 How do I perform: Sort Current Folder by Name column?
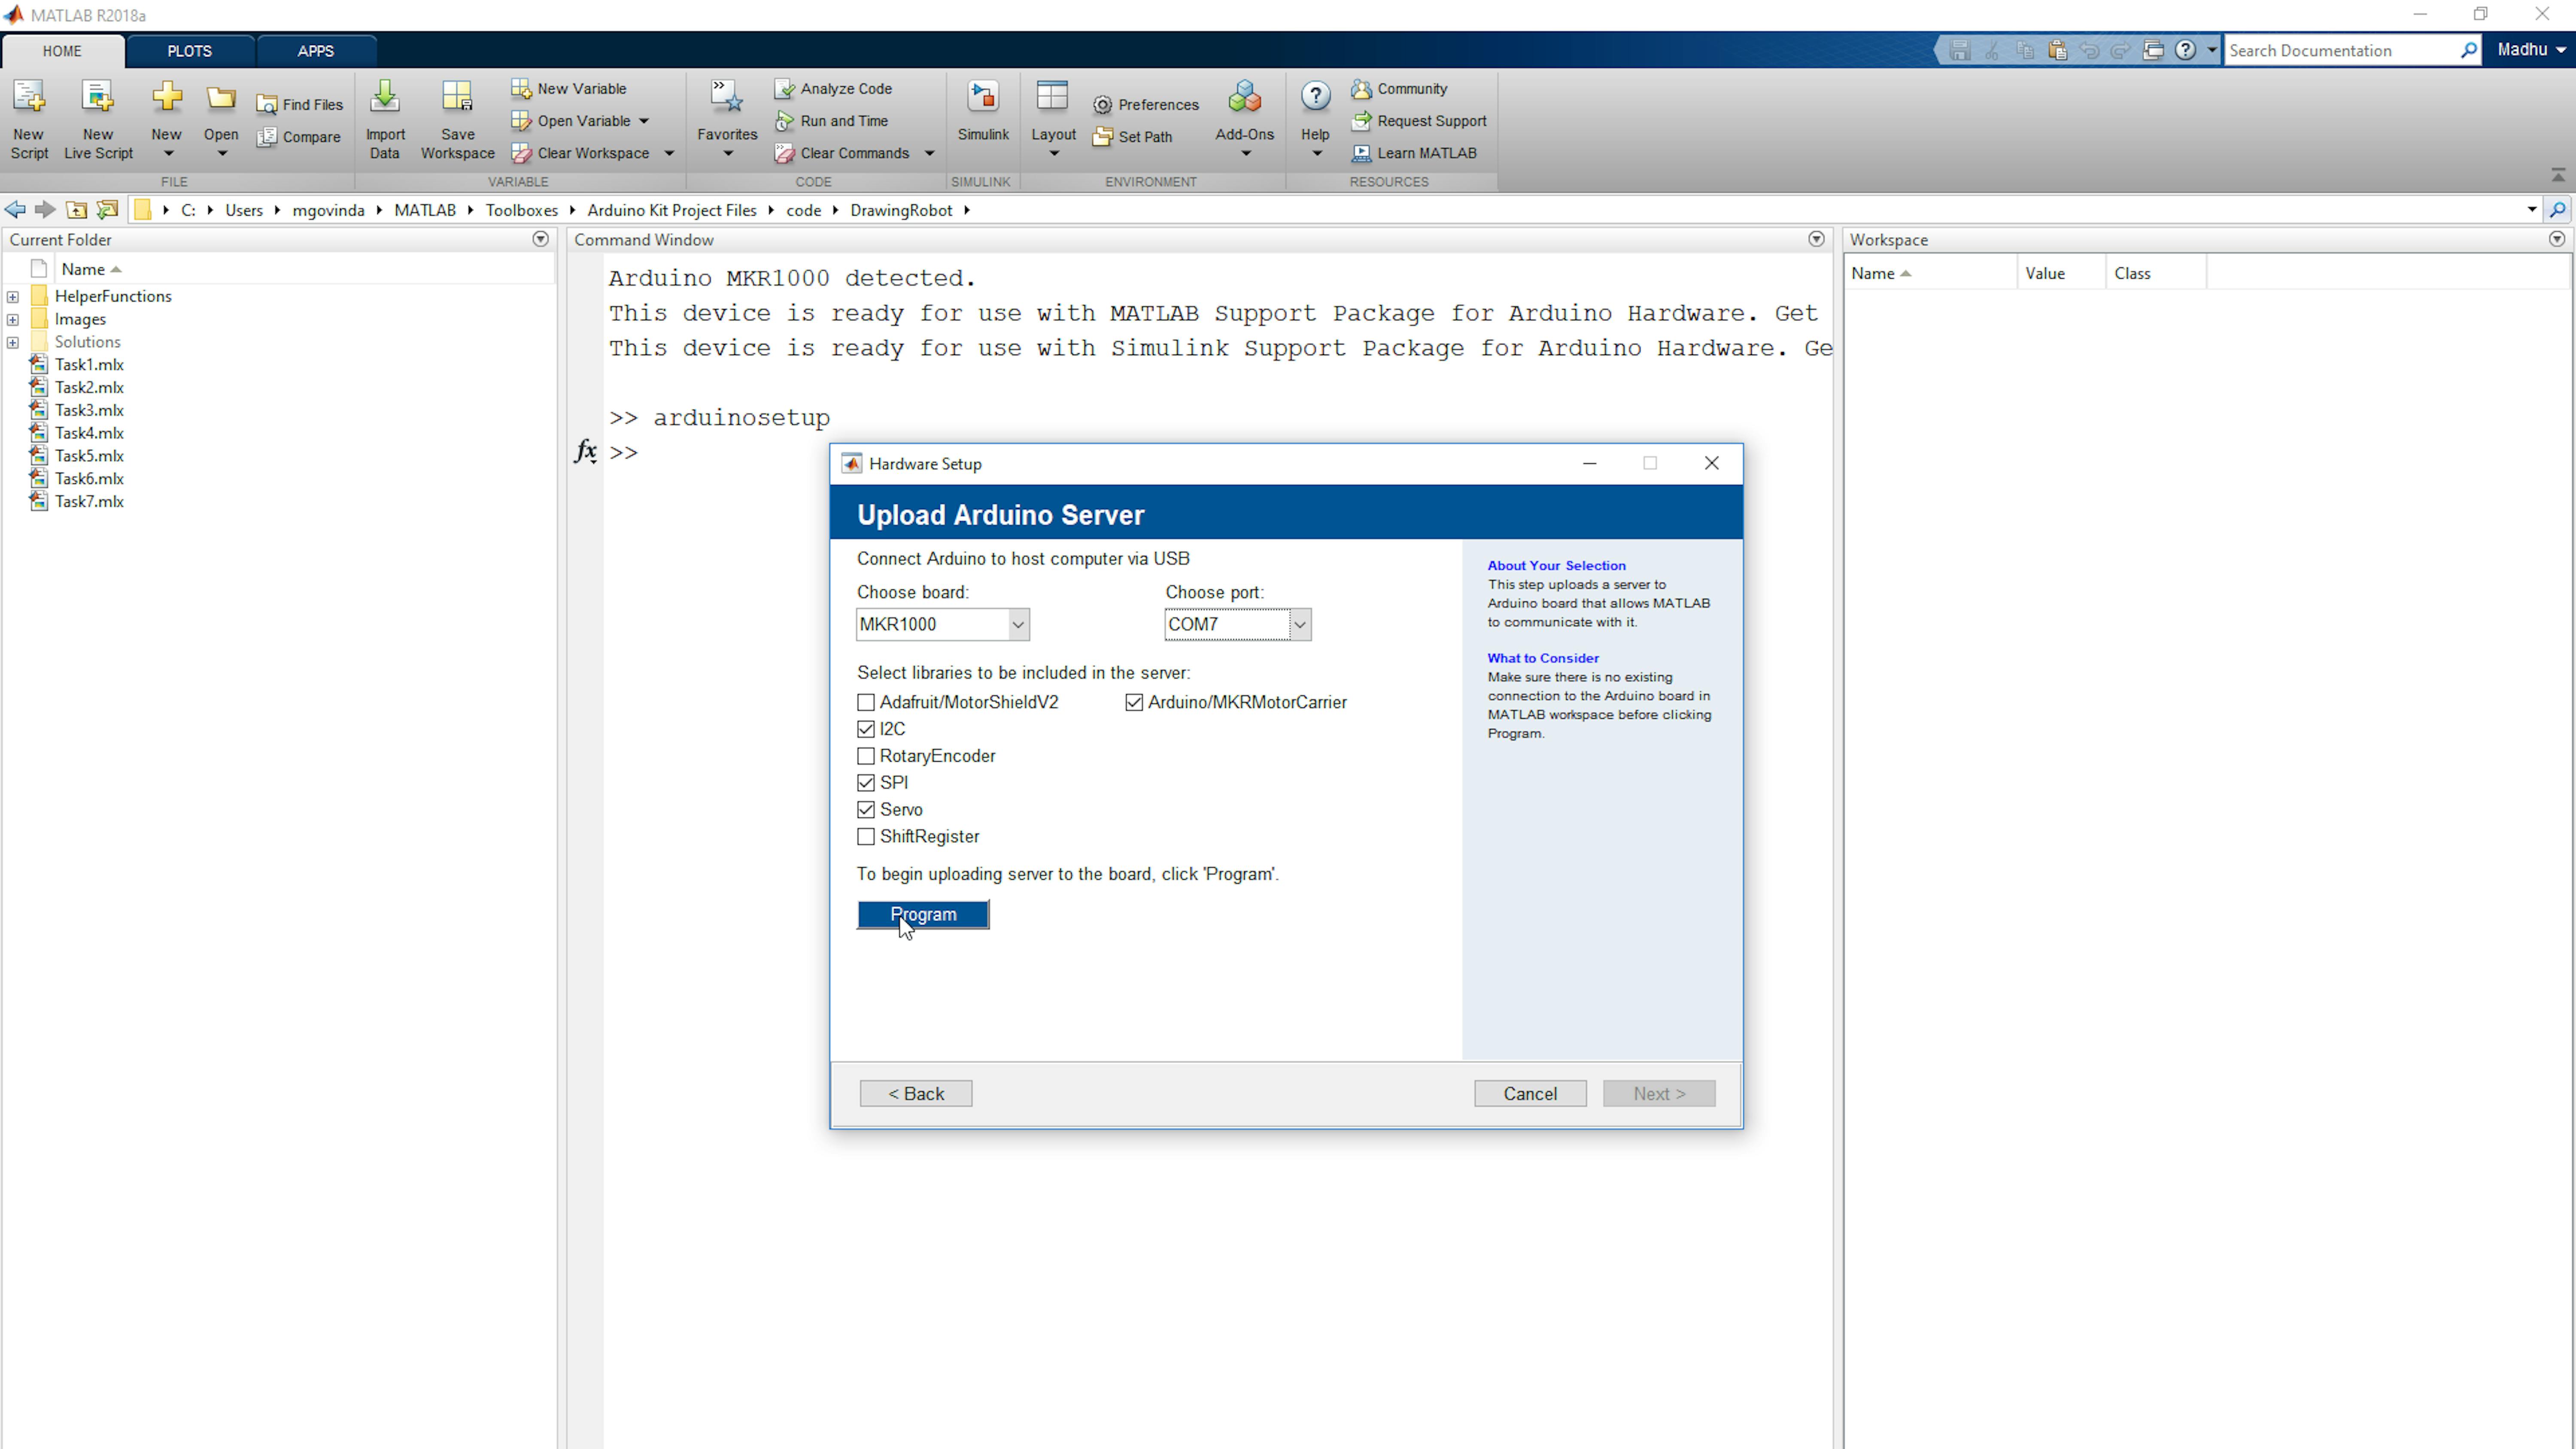[x=90, y=269]
